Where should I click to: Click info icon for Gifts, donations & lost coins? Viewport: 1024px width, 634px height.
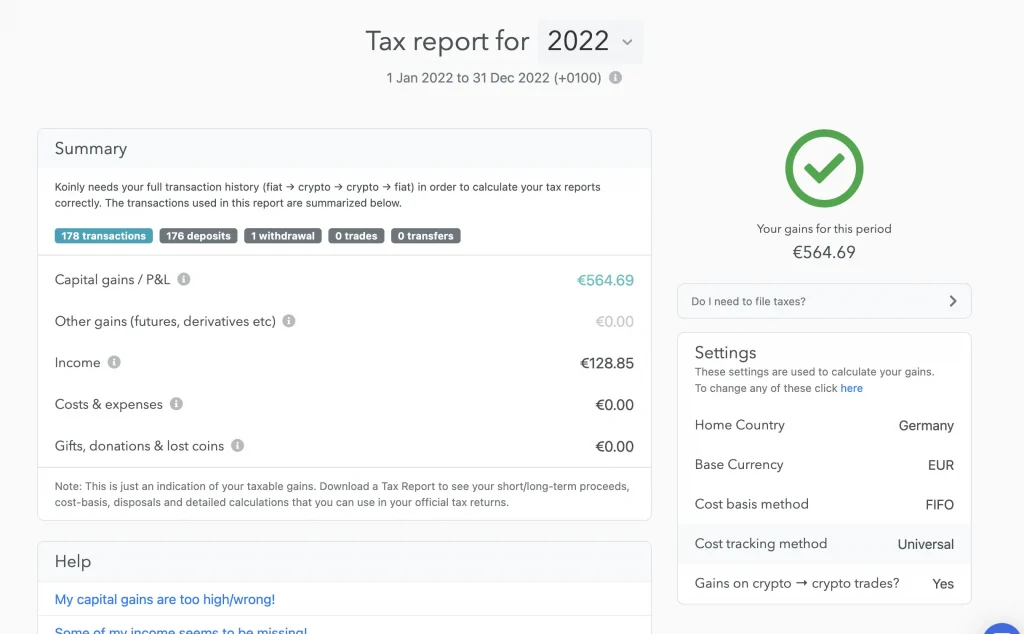tap(237, 445)
